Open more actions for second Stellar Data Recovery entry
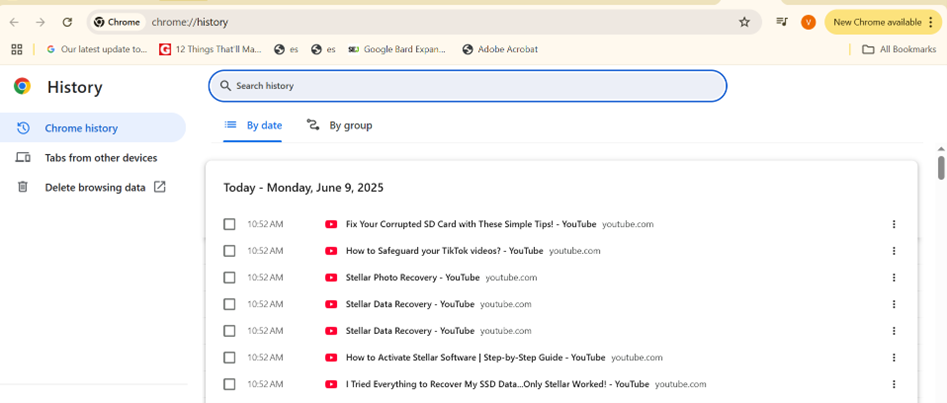The width and height of the screenshot is (947, 403). (x=894, y=330)
